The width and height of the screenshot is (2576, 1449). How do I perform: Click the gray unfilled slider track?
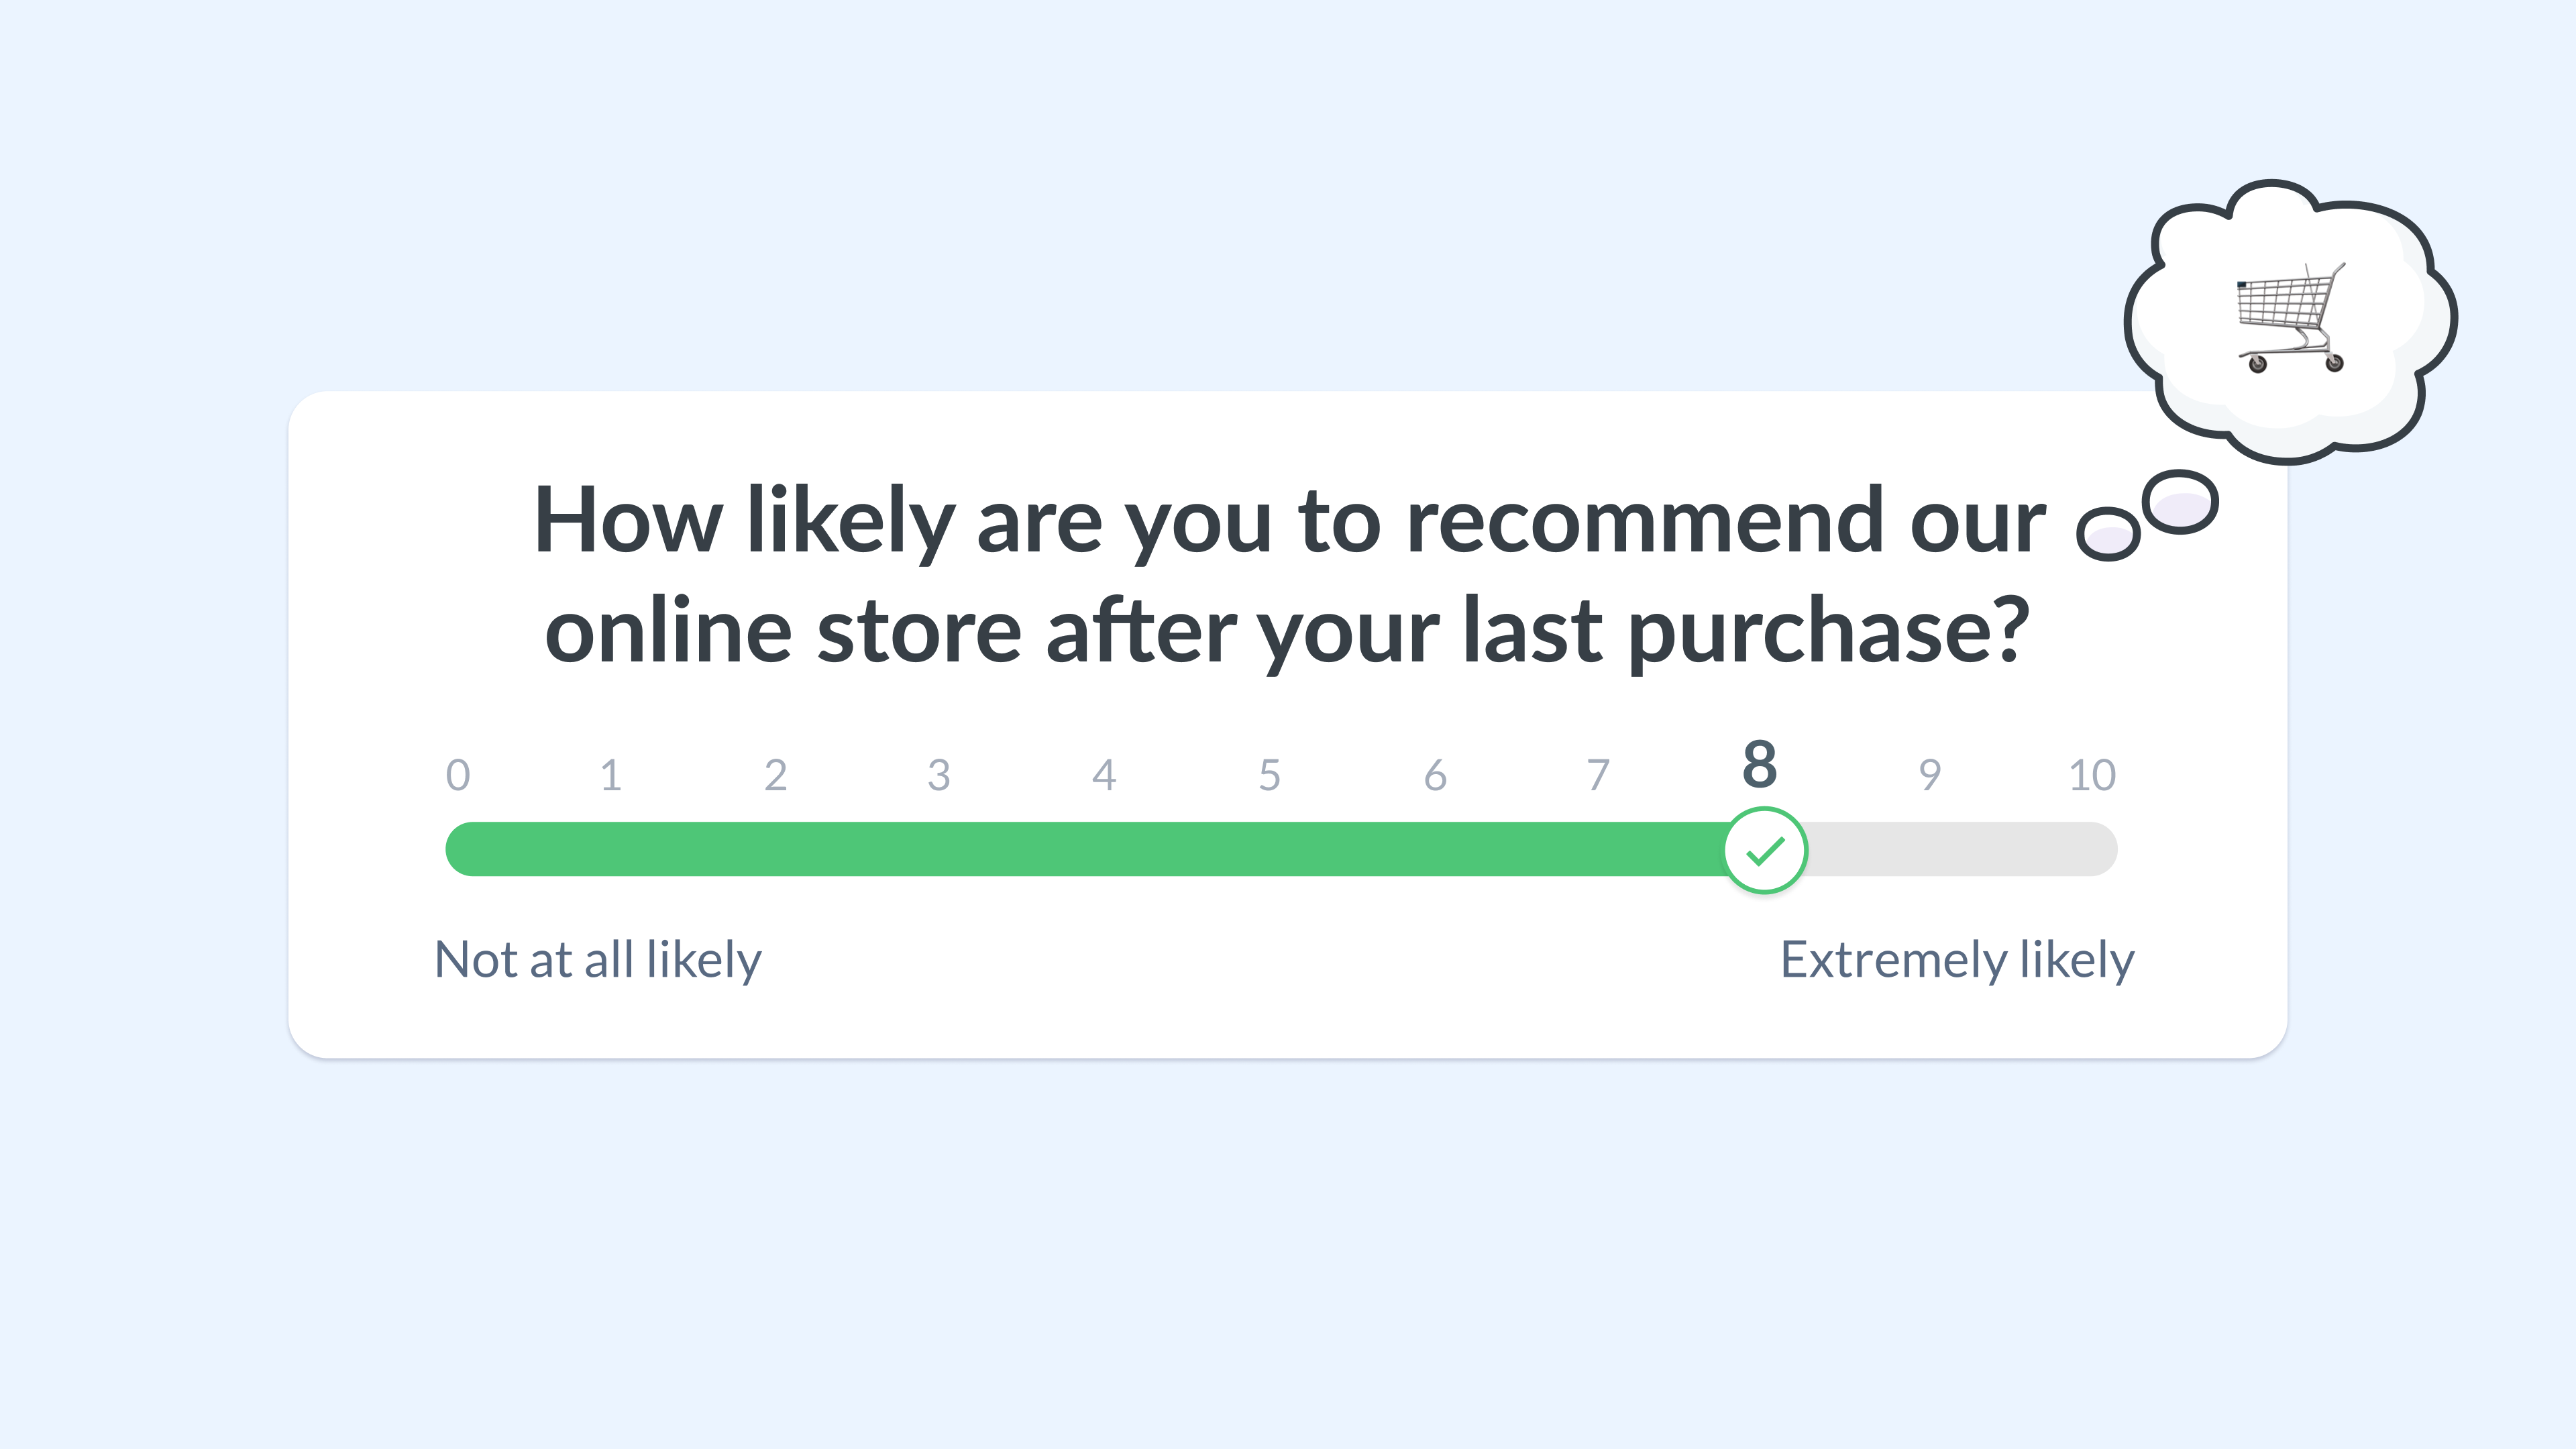point(1962,849)
